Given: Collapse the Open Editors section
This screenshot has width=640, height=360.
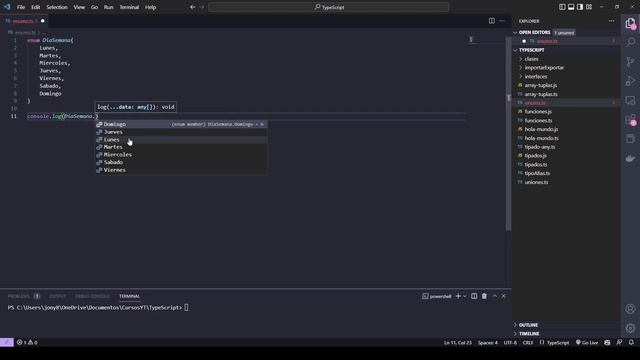Looking at the screenshot, I should [534, 32].
